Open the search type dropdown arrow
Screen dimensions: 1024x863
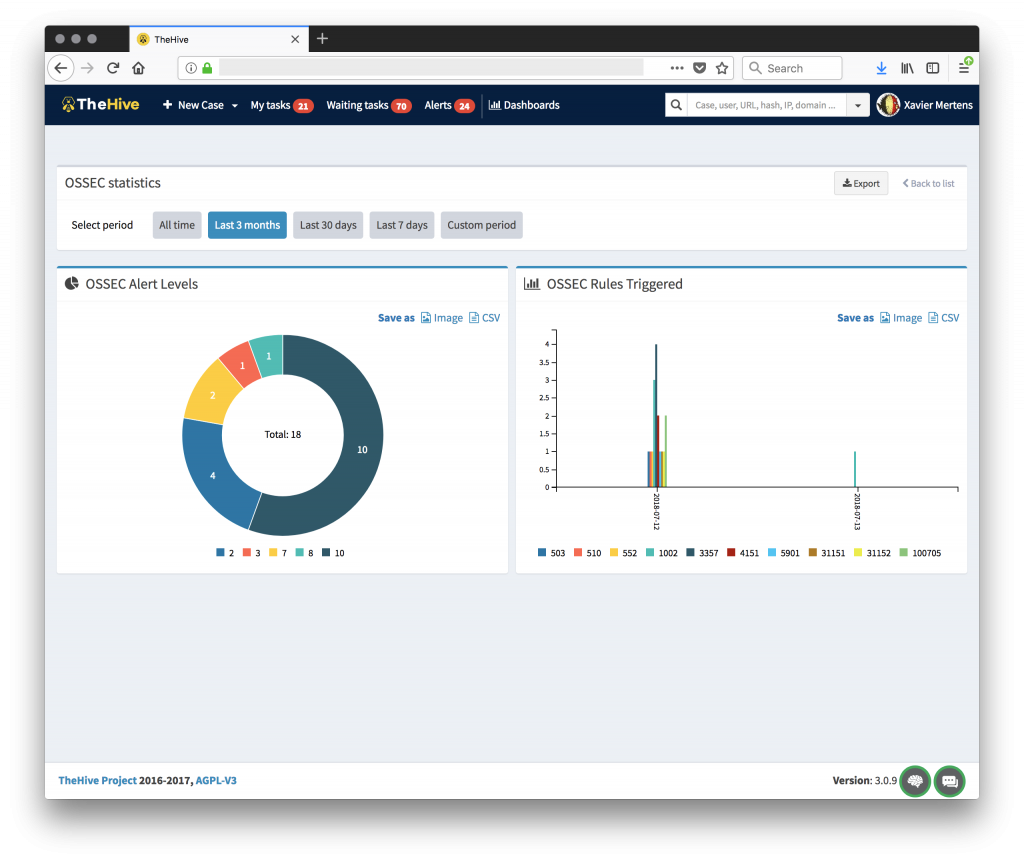(857, 105)
